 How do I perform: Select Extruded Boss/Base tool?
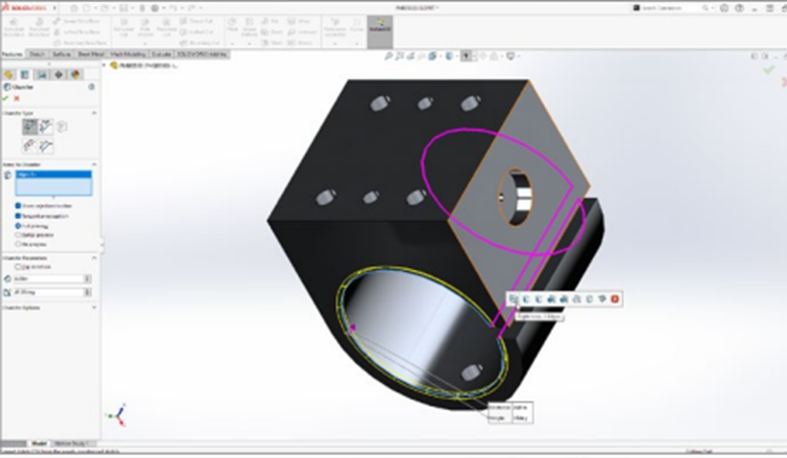pos(14,28)
